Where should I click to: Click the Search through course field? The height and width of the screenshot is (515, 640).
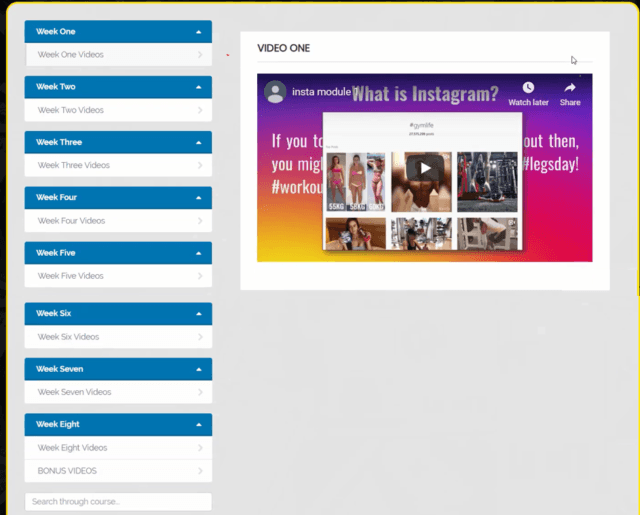(118, 502)
